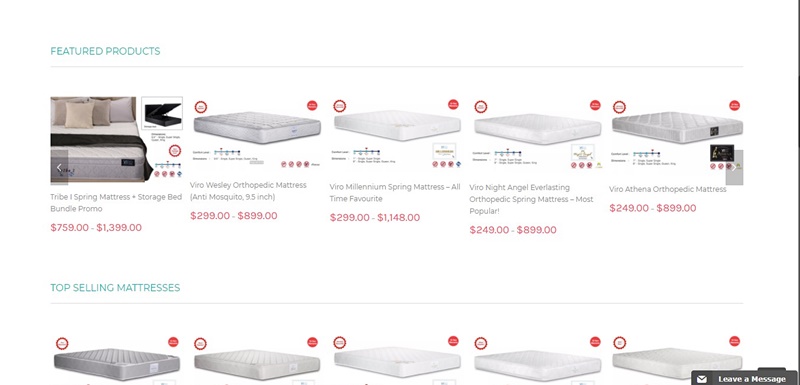Click the red badge on the Viro Wesley image
The width and height of the screenshot is (800, 385).
pyautogui.click(x=312, y=106)
